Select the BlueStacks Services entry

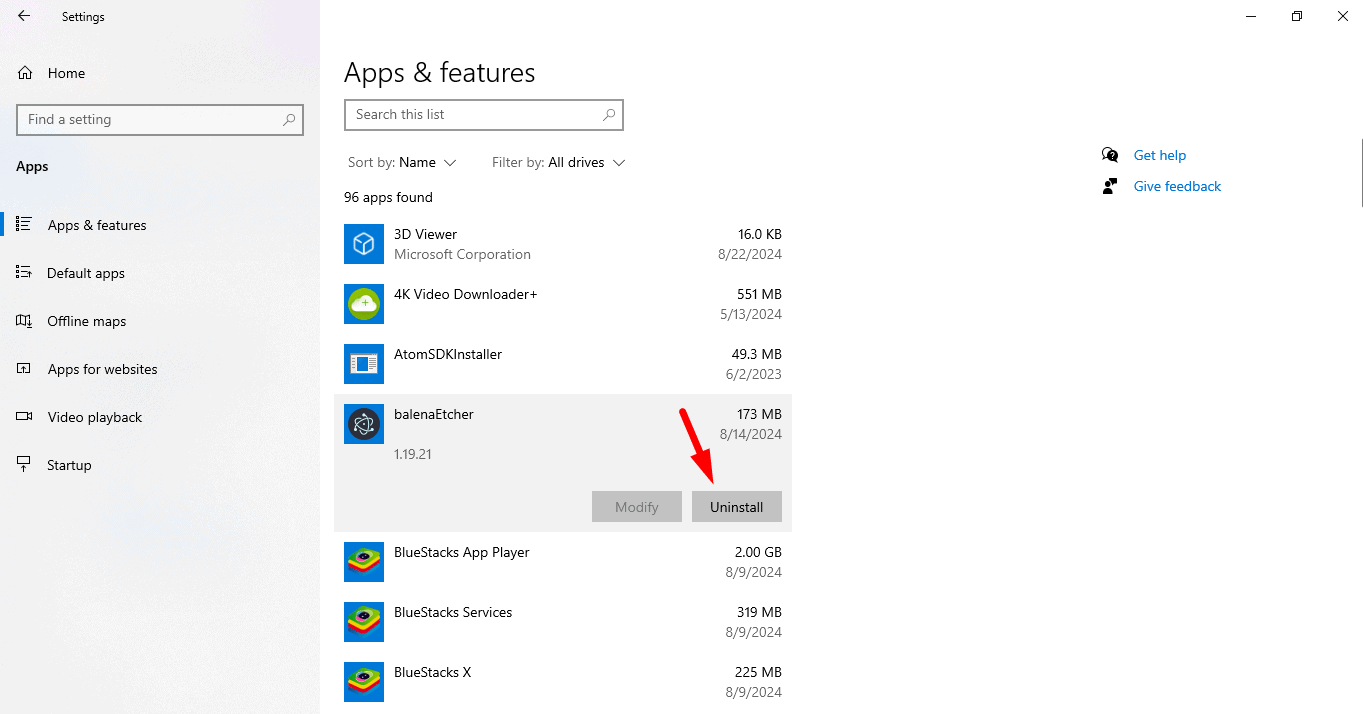pos(563,622)
